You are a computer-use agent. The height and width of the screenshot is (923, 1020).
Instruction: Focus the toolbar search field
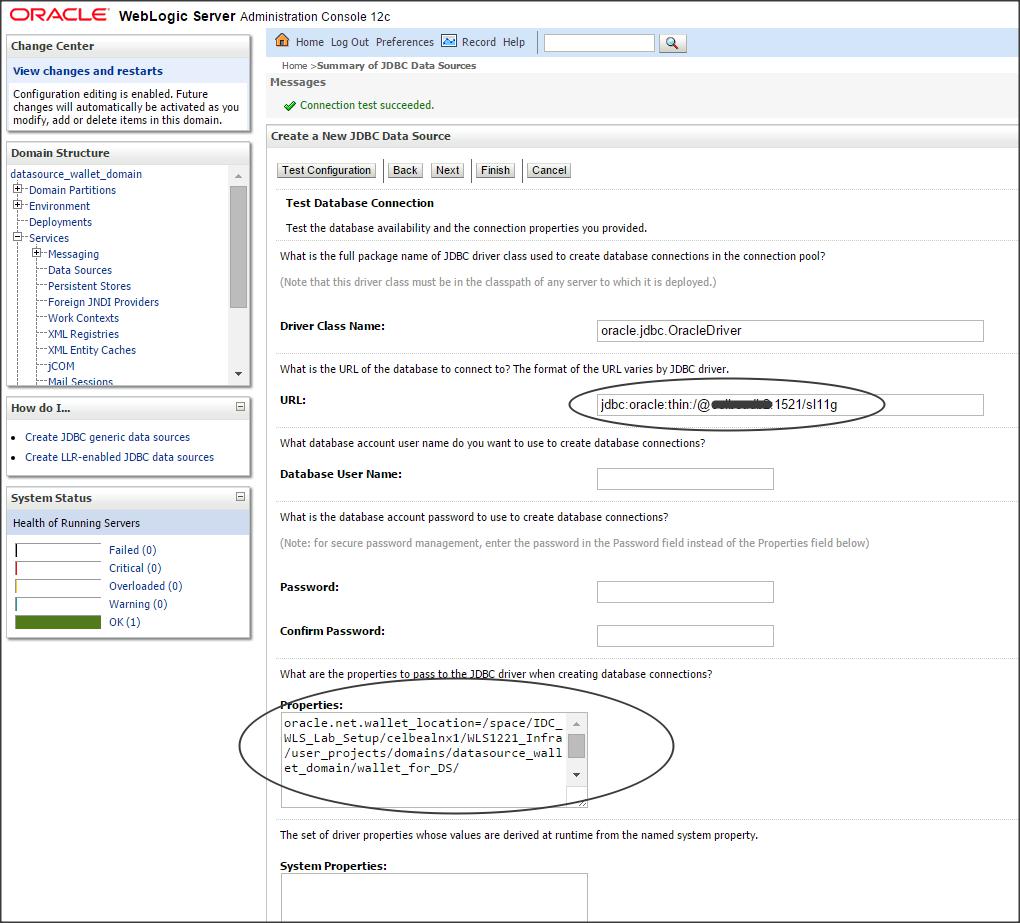point(598,43)
